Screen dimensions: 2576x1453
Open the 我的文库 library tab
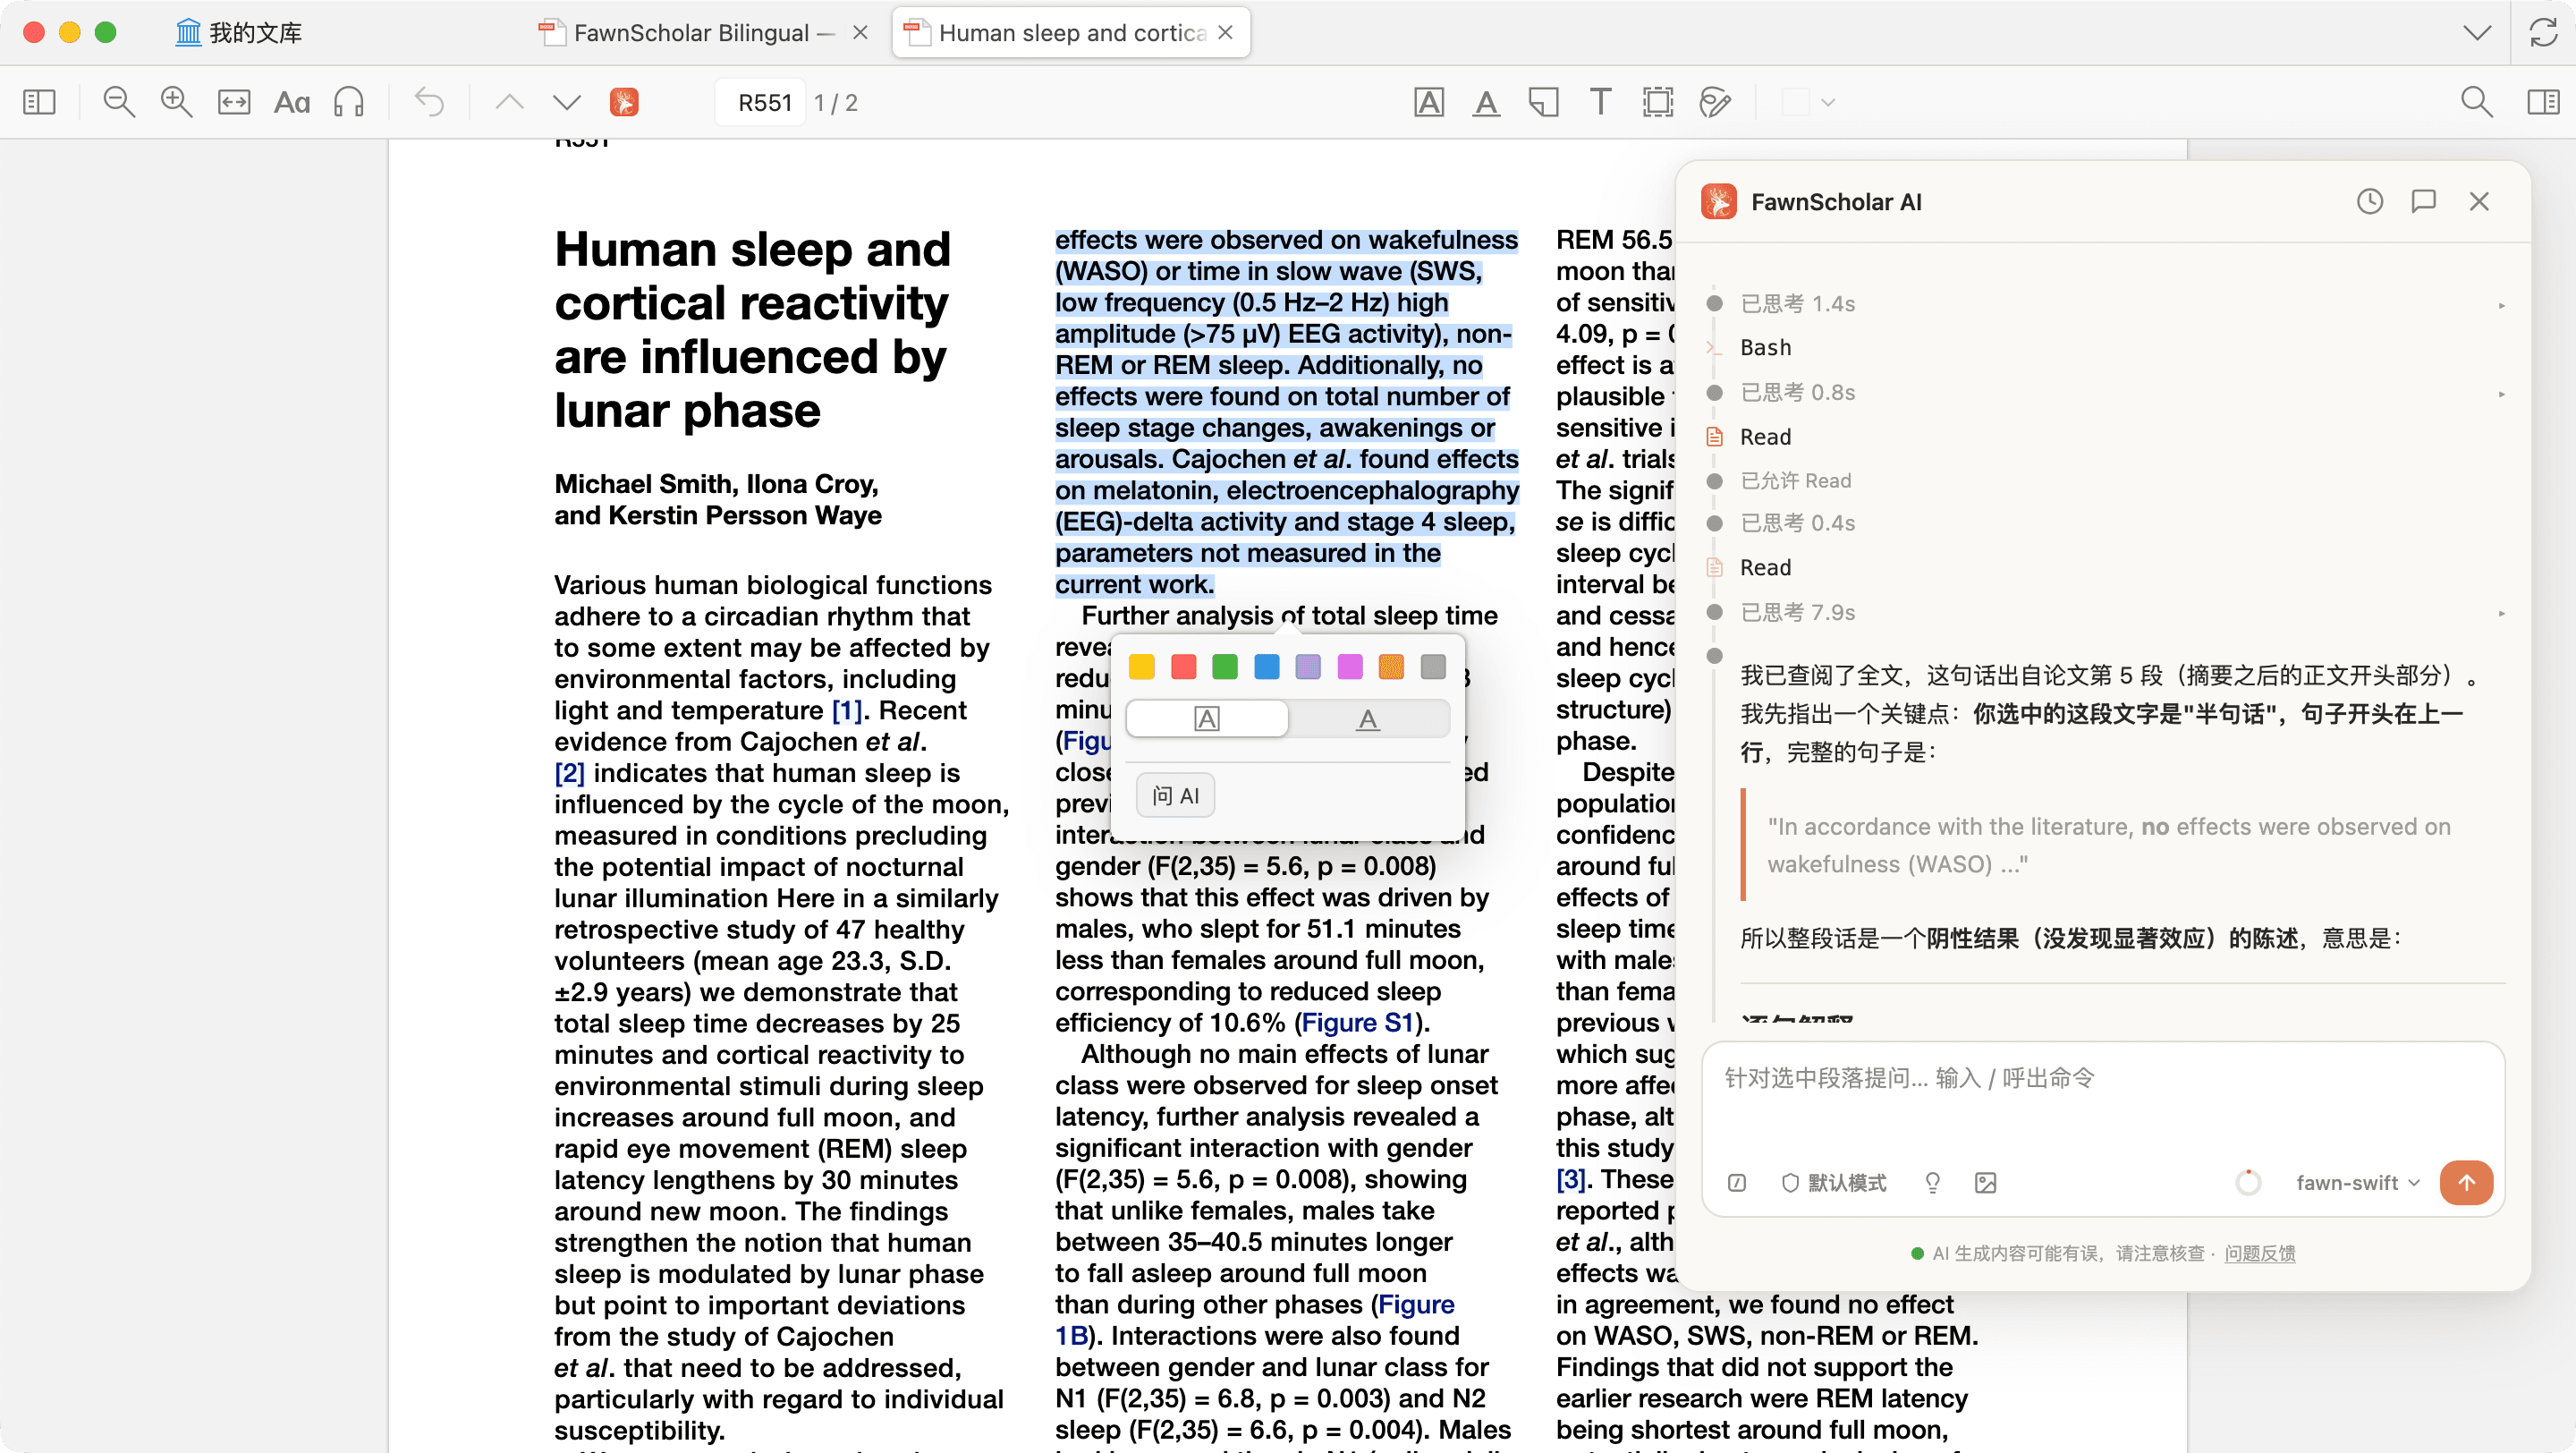tap(240, 32)
